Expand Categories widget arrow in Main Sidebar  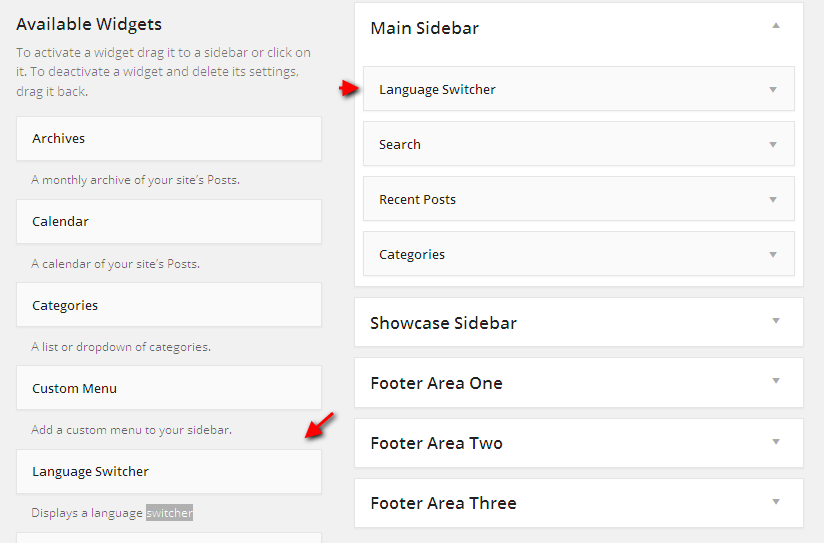coord(773,255)
